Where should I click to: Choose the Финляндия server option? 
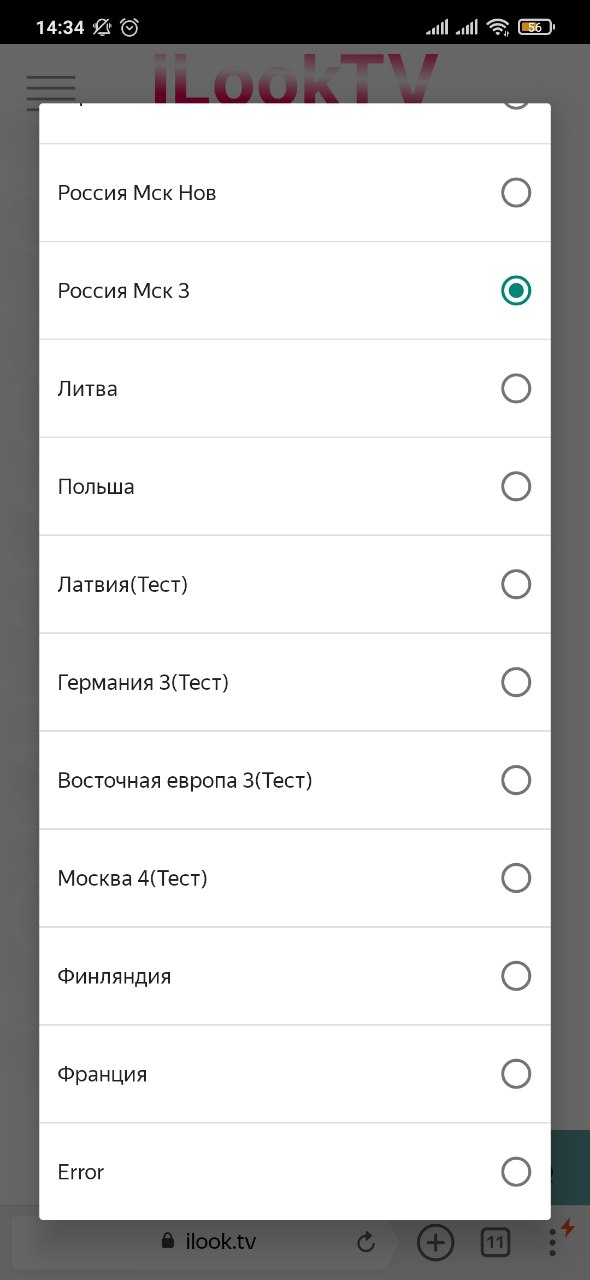[295, 977]
